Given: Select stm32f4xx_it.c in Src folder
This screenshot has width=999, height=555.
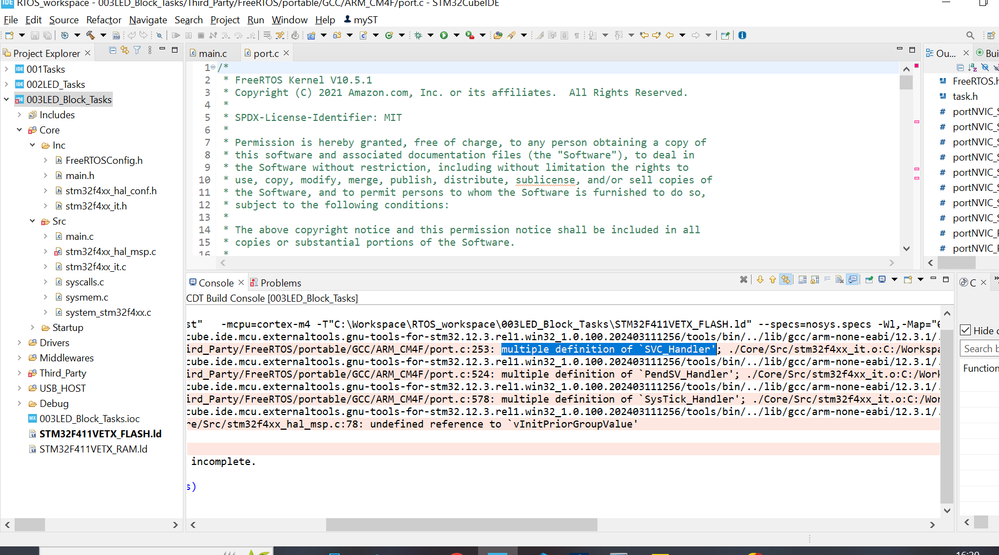Looking at the screenshot, I should (x=96, y=267).
